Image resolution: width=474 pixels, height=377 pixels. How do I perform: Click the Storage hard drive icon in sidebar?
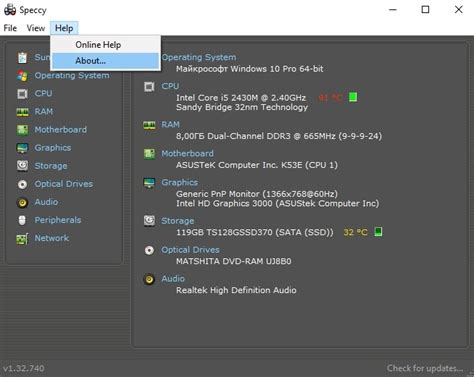[x=22, y=166]
